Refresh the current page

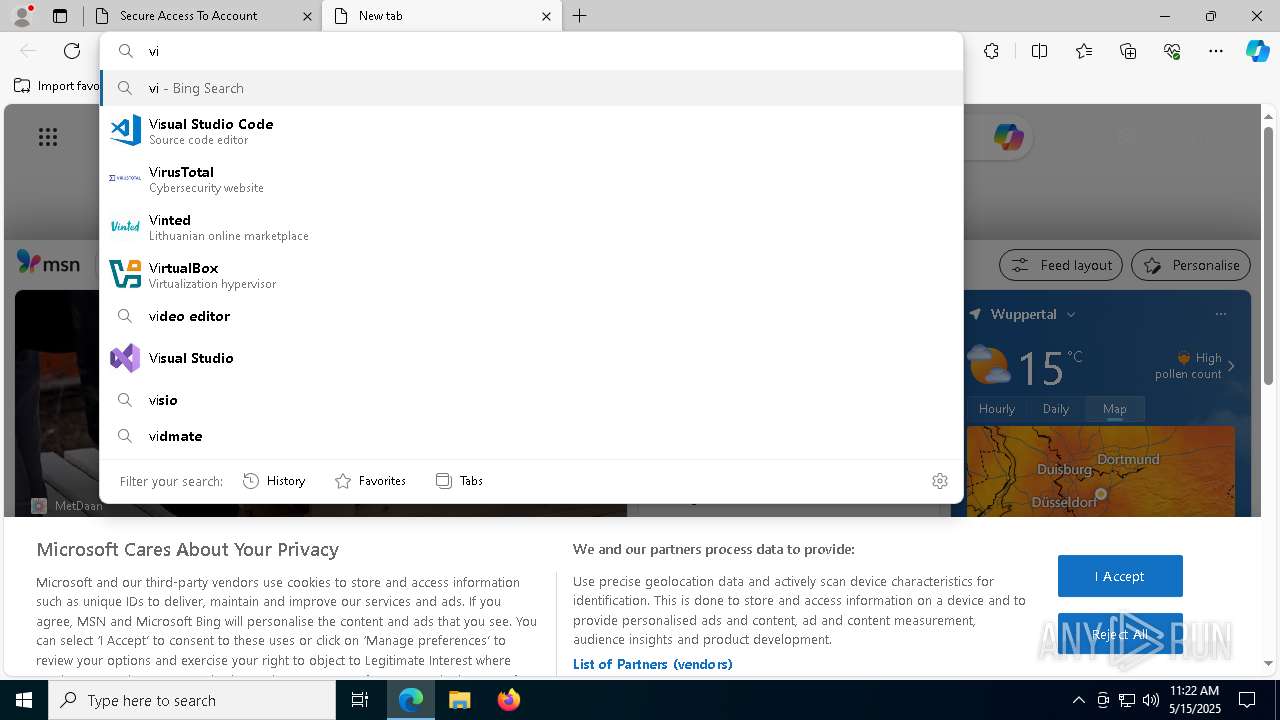pos(72,51)
